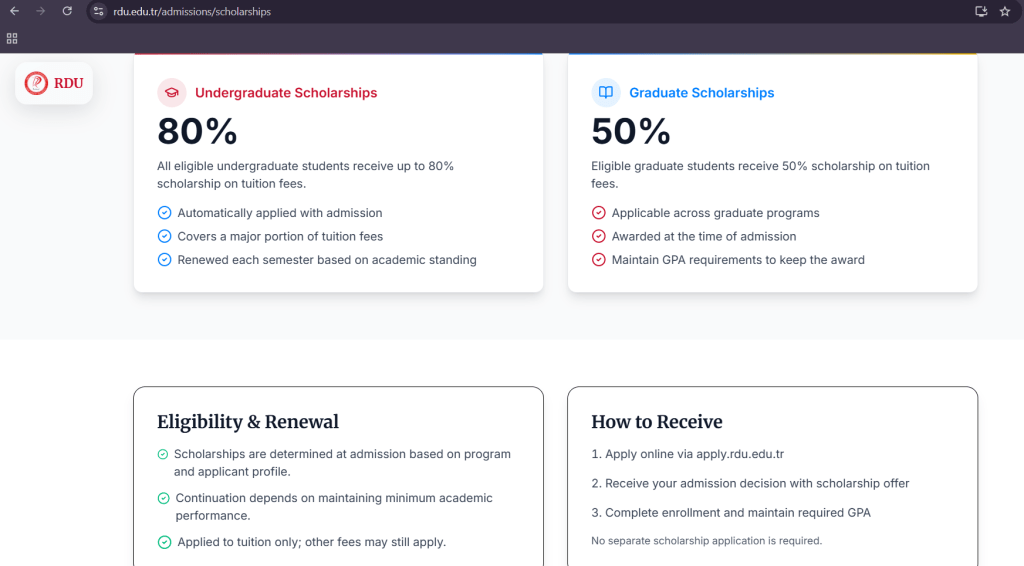Click the checkmark beside Renewed each semester

(165, 260)
